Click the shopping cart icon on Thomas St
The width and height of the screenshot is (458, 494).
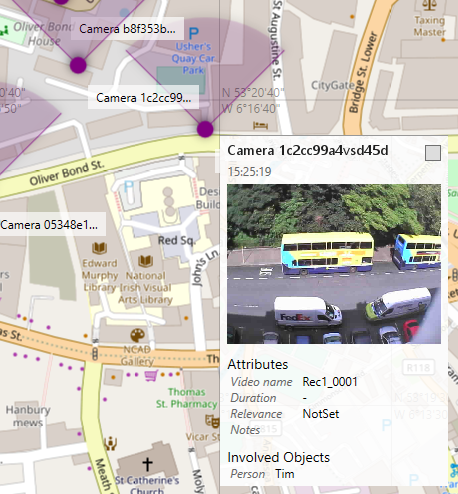click(x=151, y=376)
